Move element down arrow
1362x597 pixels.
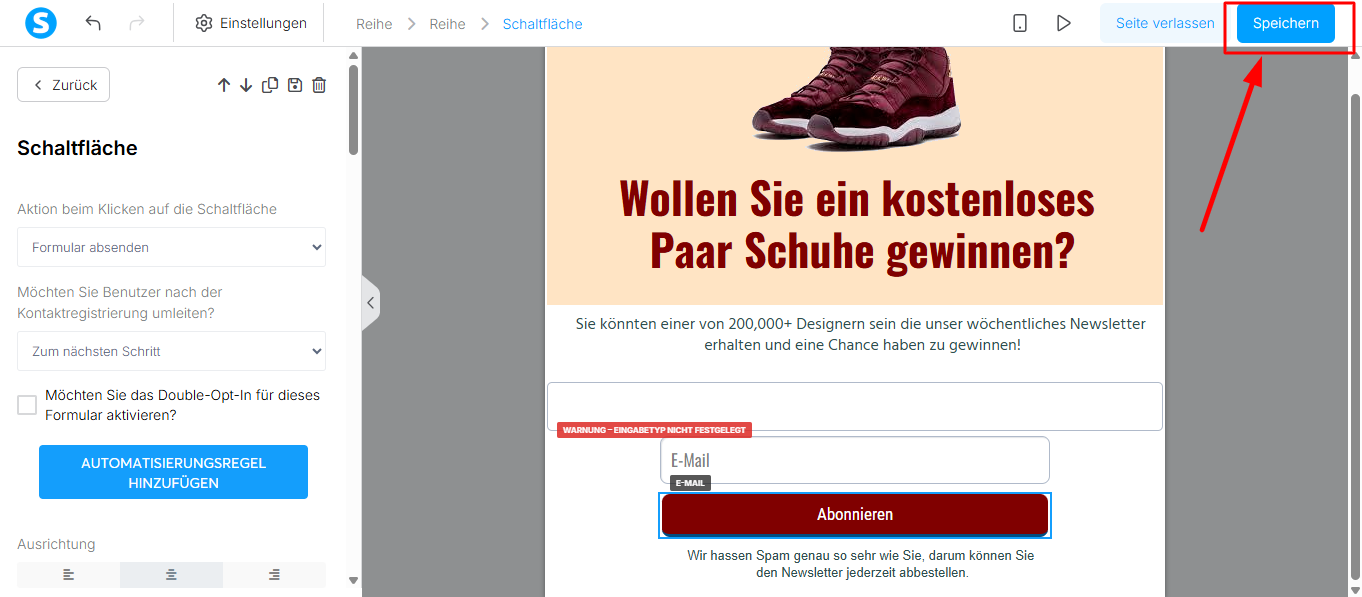(x=246, y=85)
